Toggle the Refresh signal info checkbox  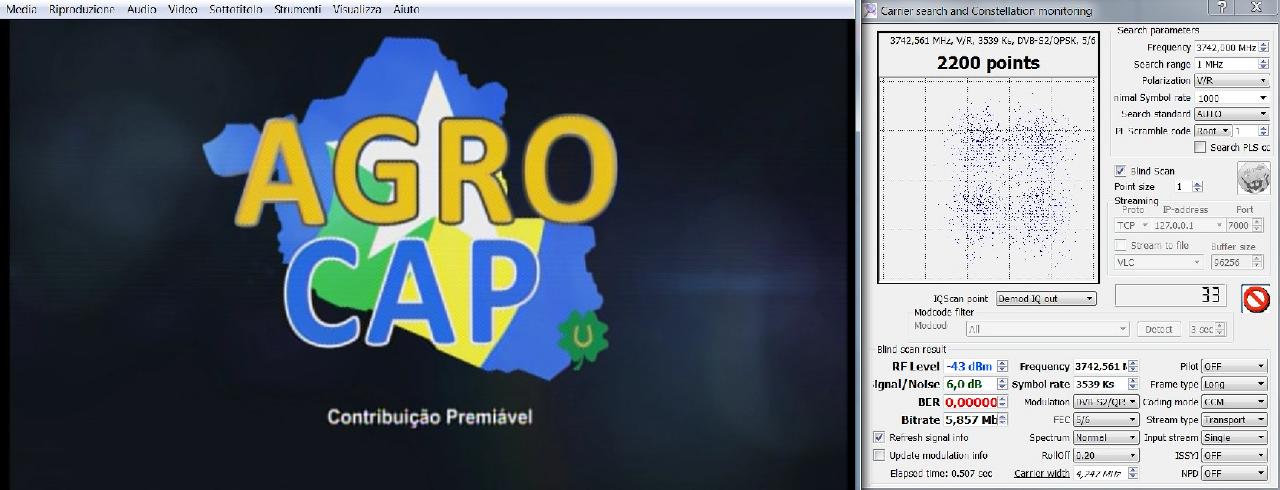pos(879,438)
